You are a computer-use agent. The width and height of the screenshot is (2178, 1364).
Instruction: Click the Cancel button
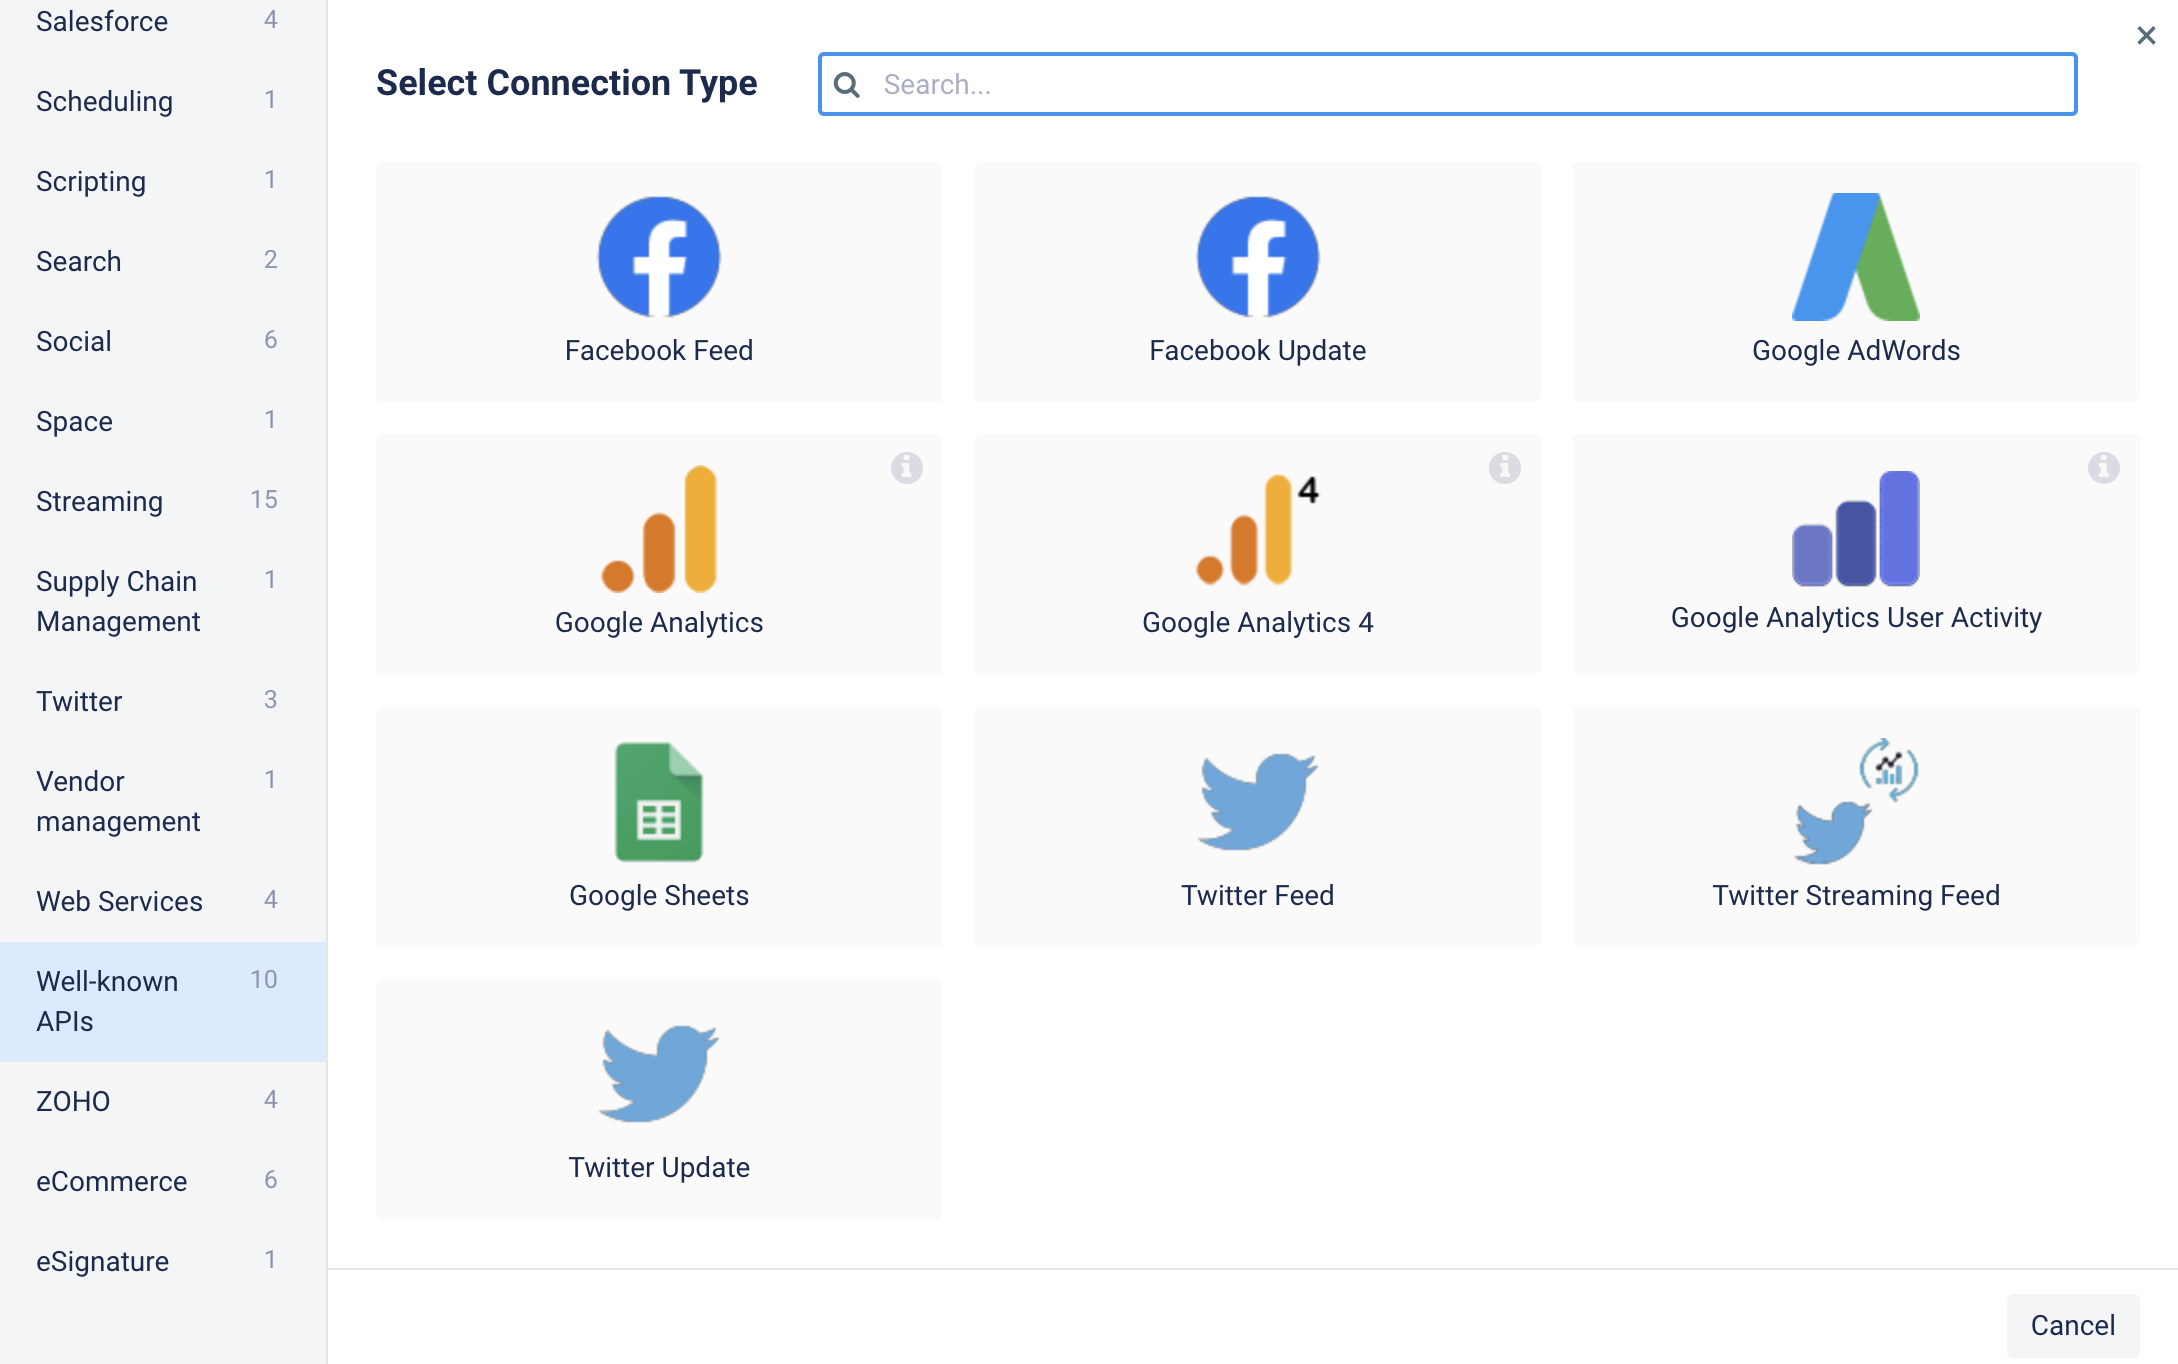point(2072,1325)
